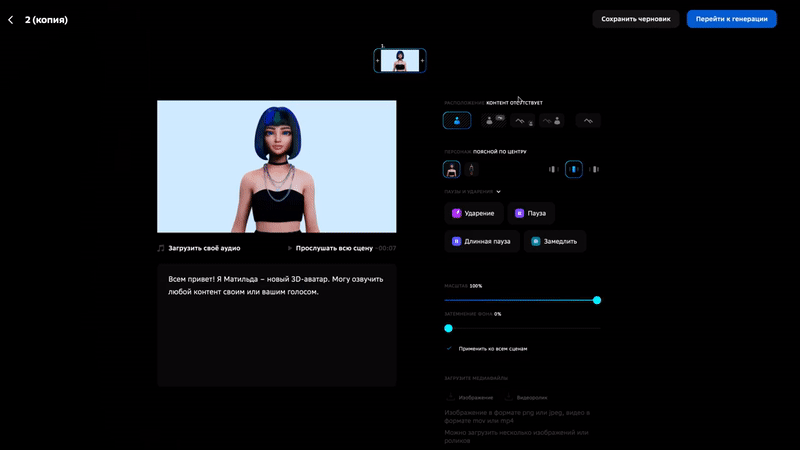Select avatar with picture-in-picture layout

click(x=493, y=120)
